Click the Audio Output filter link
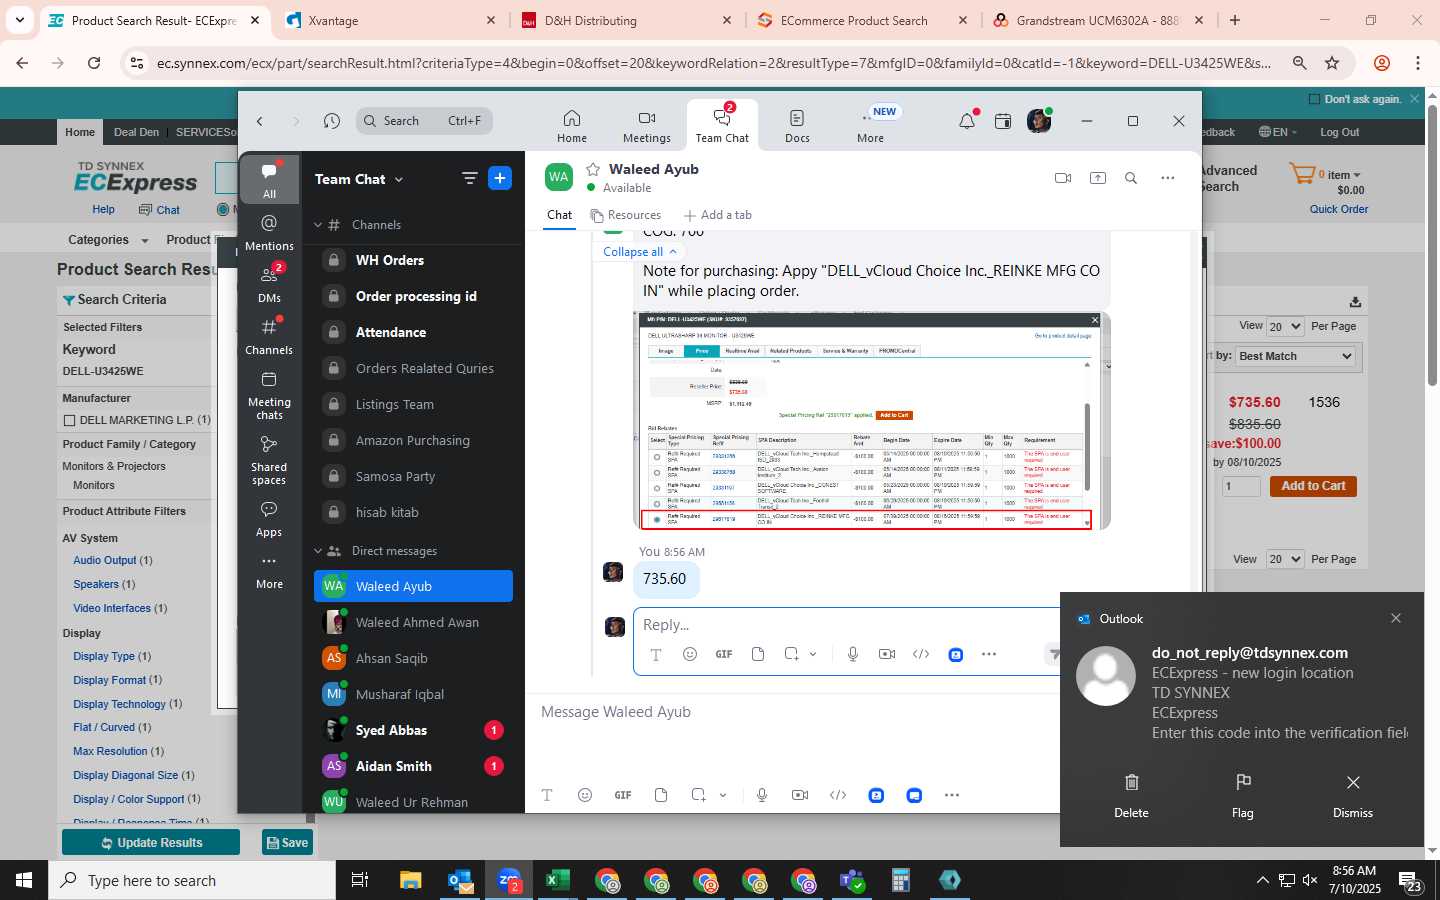 (x=105, y=560)
